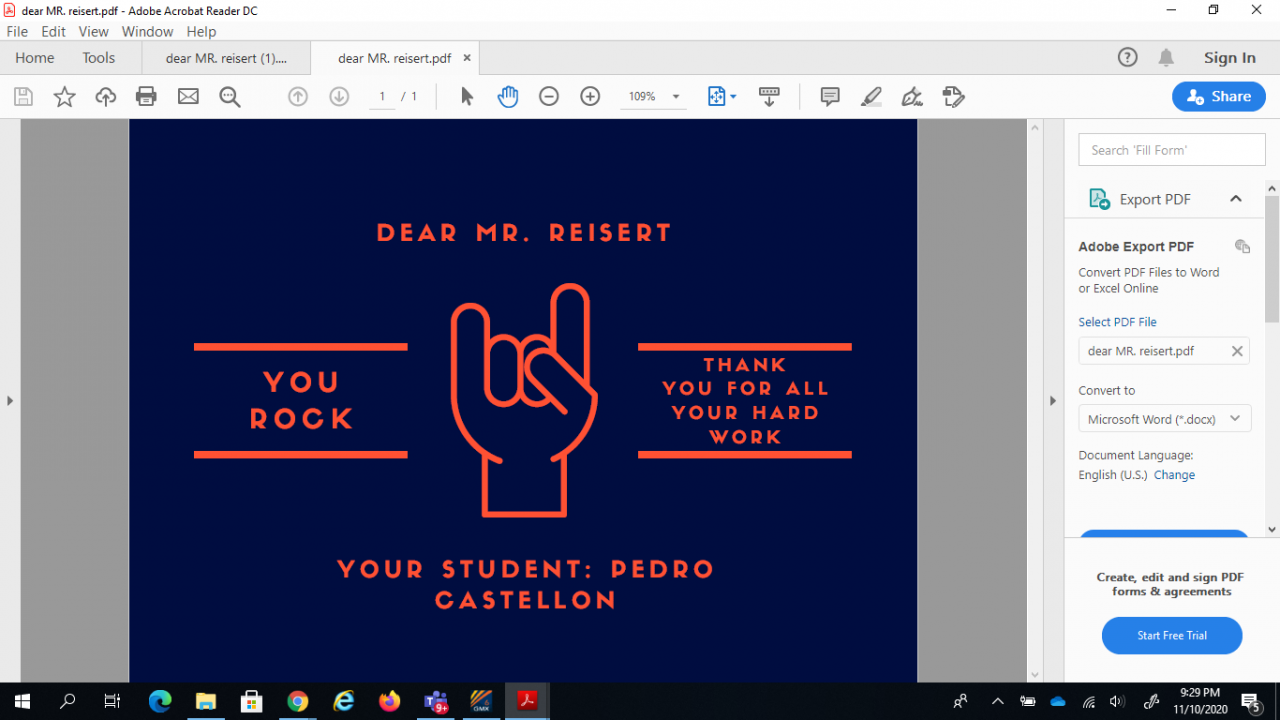Click the Share button
The image size is (1280, 720).
(1219, 97)
